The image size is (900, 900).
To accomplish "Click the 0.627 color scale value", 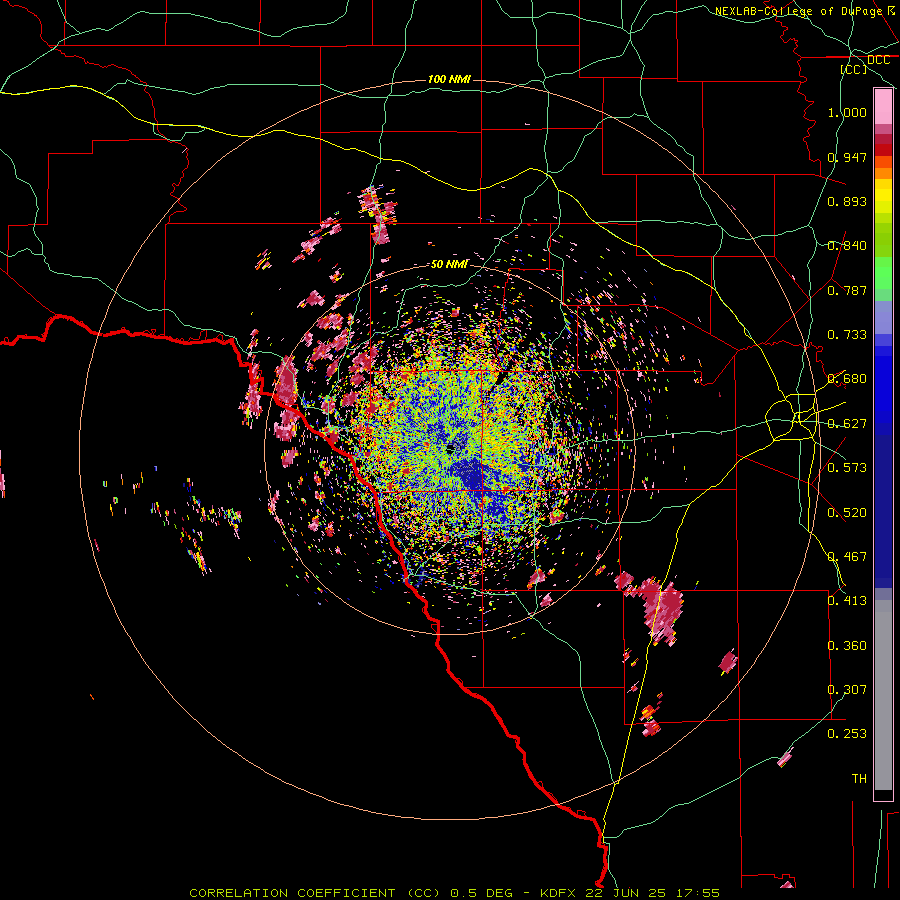I will [x=847, y=424].
